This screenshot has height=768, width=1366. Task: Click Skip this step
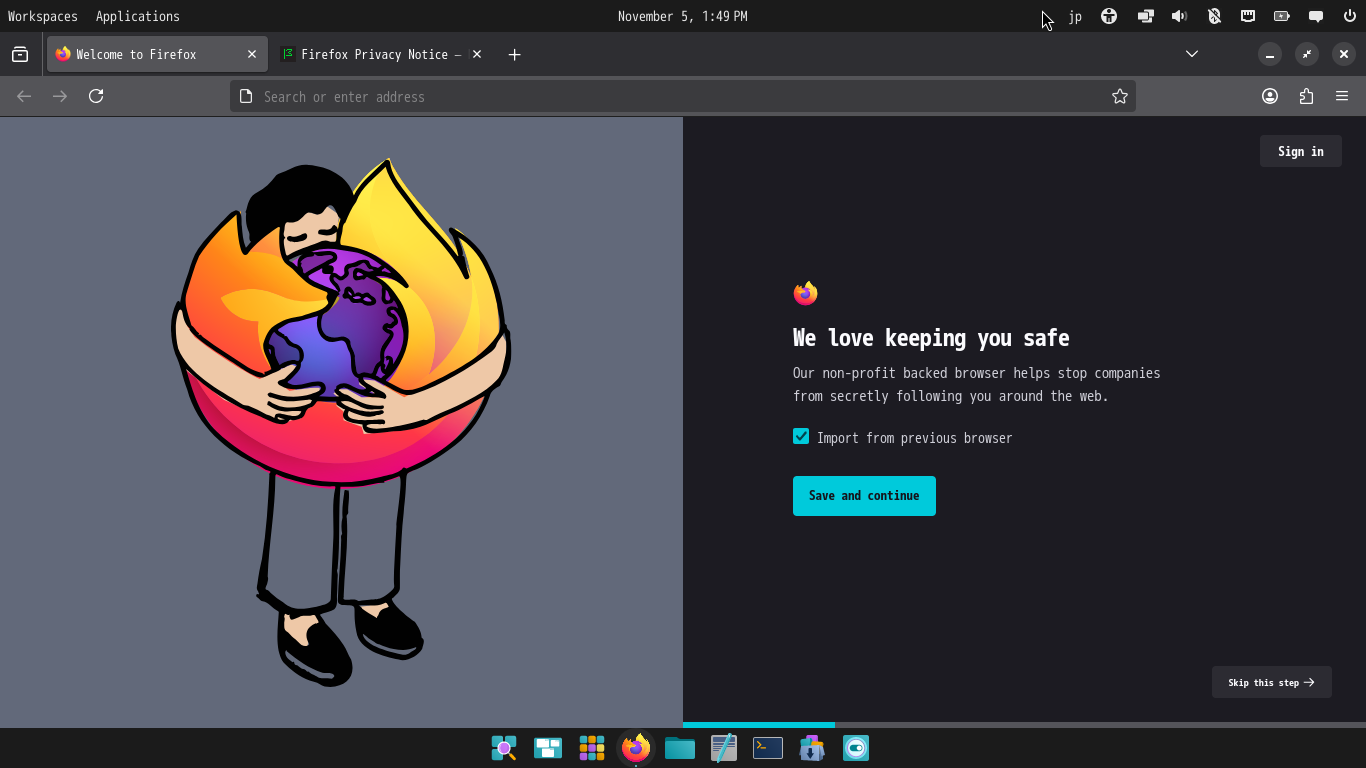pos(1272,682)
